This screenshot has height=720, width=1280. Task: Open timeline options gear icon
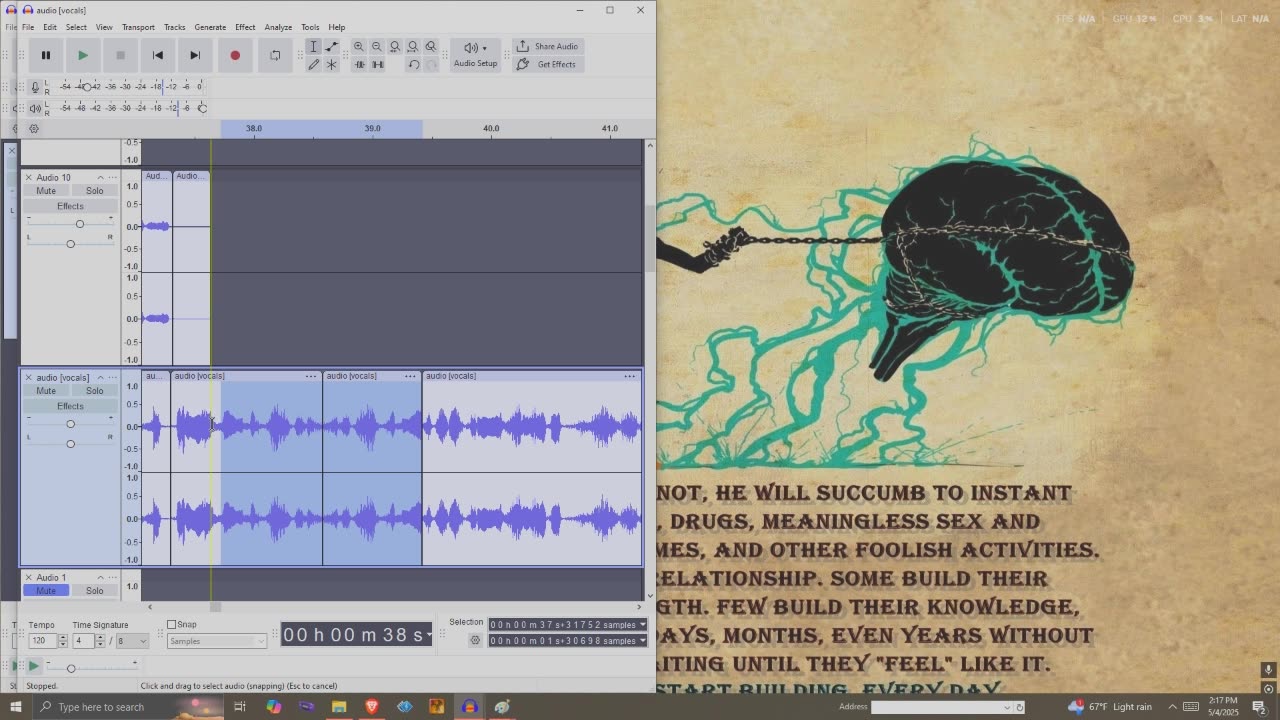point(34,129)
